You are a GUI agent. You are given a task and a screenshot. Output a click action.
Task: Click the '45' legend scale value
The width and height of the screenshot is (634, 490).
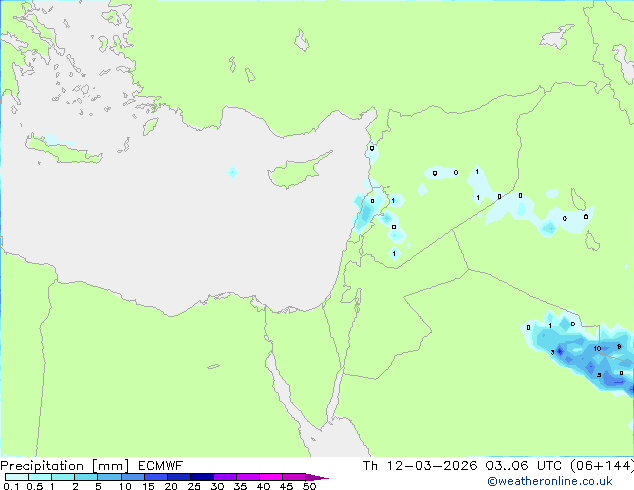point(286,486)
